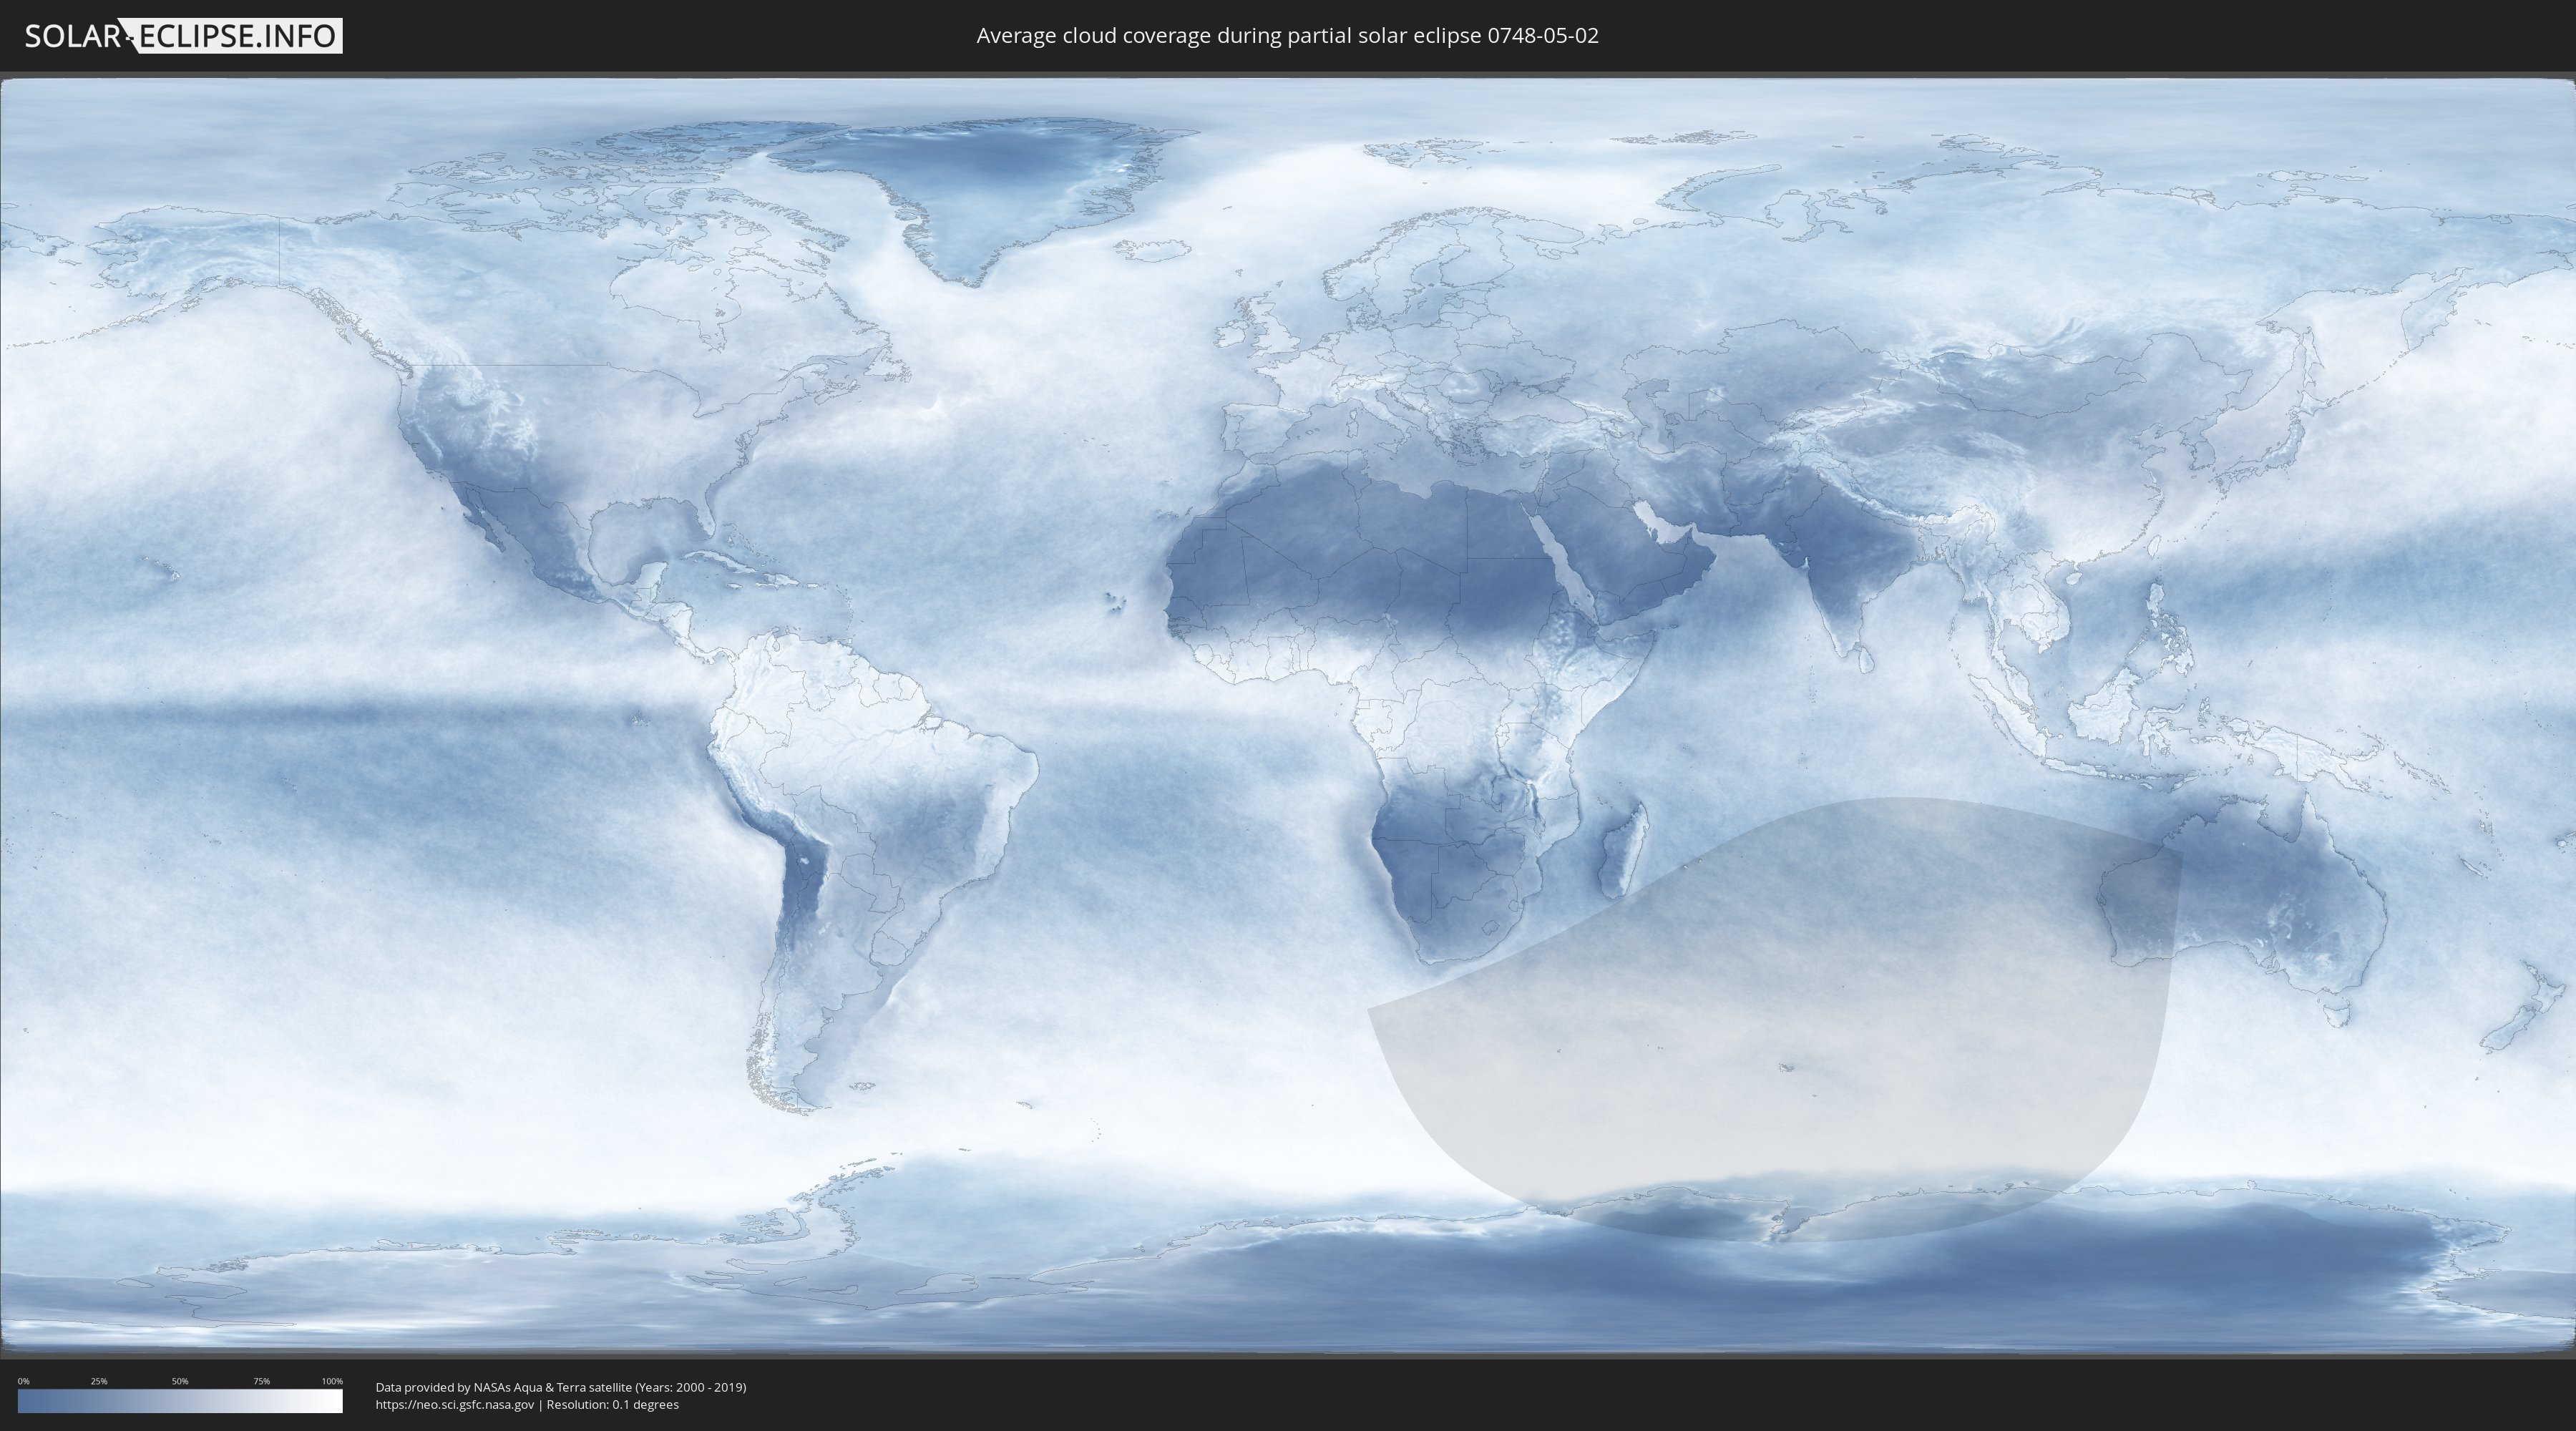This screenshot has height=1431, width=2576.
Task: Click the cloud coverage color gradient legend
Action: [x=180, y=1401]
